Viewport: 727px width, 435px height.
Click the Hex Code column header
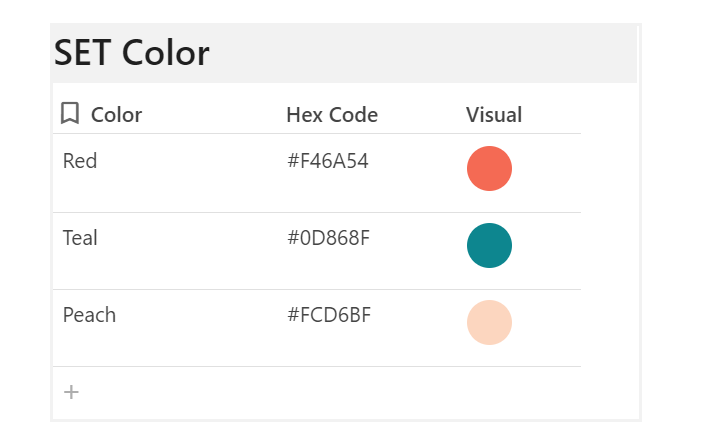(332, 115)
